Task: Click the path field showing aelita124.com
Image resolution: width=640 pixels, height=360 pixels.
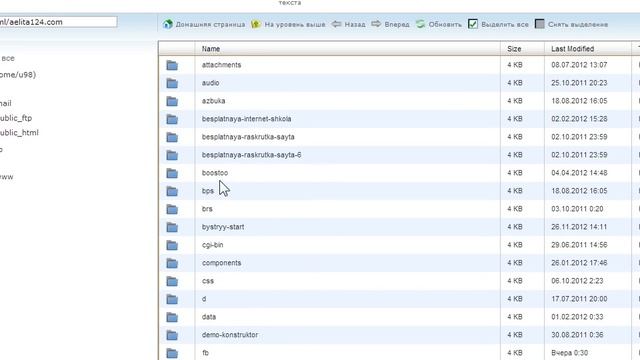Action: coord(58,22)
